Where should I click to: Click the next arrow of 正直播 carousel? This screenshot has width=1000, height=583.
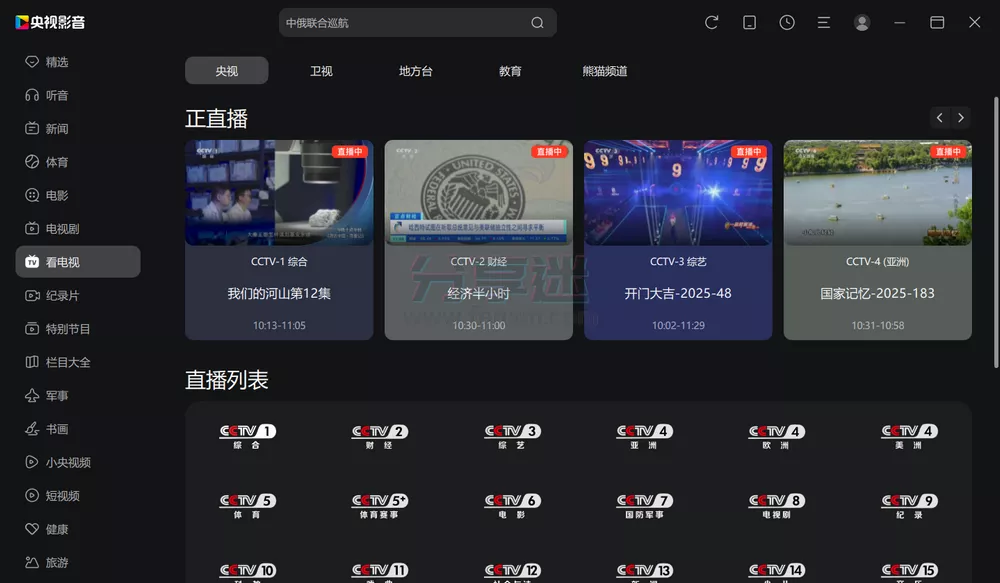[x=961, y=117]
